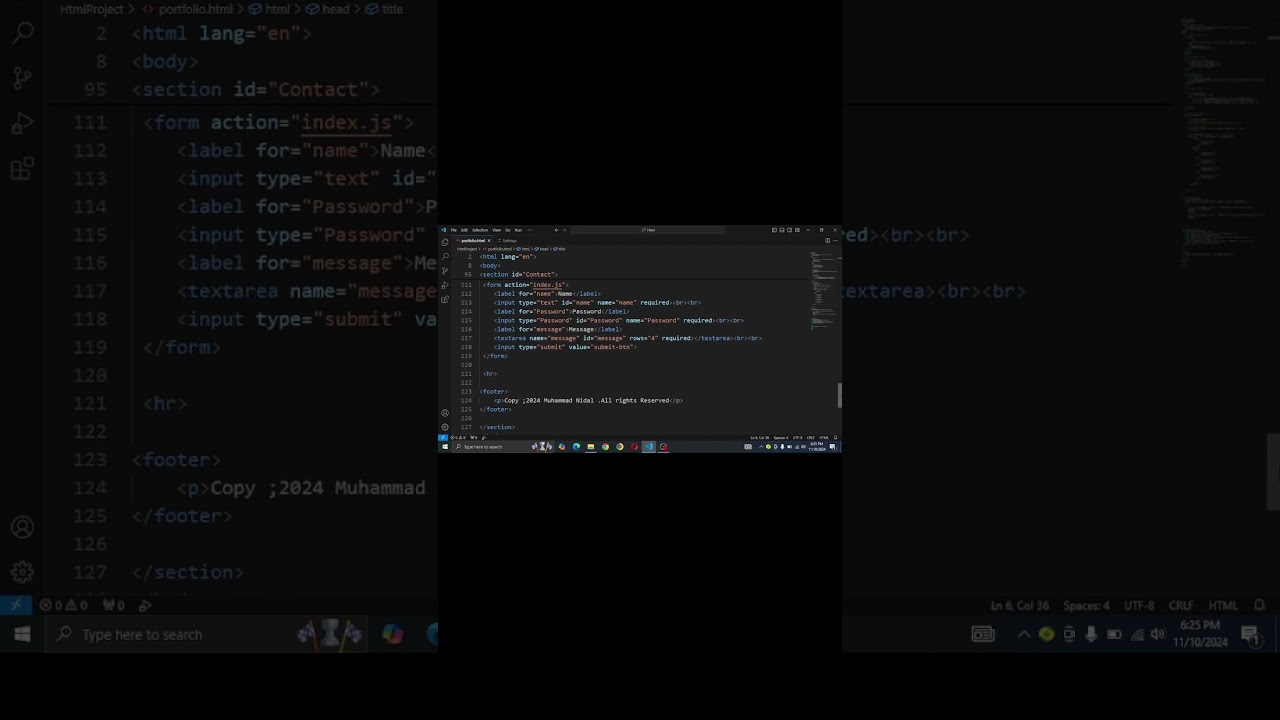Open Windows Start in the centered taskbar
The width and height of the screenshot is (1280, 720).
tap(445, 447)
